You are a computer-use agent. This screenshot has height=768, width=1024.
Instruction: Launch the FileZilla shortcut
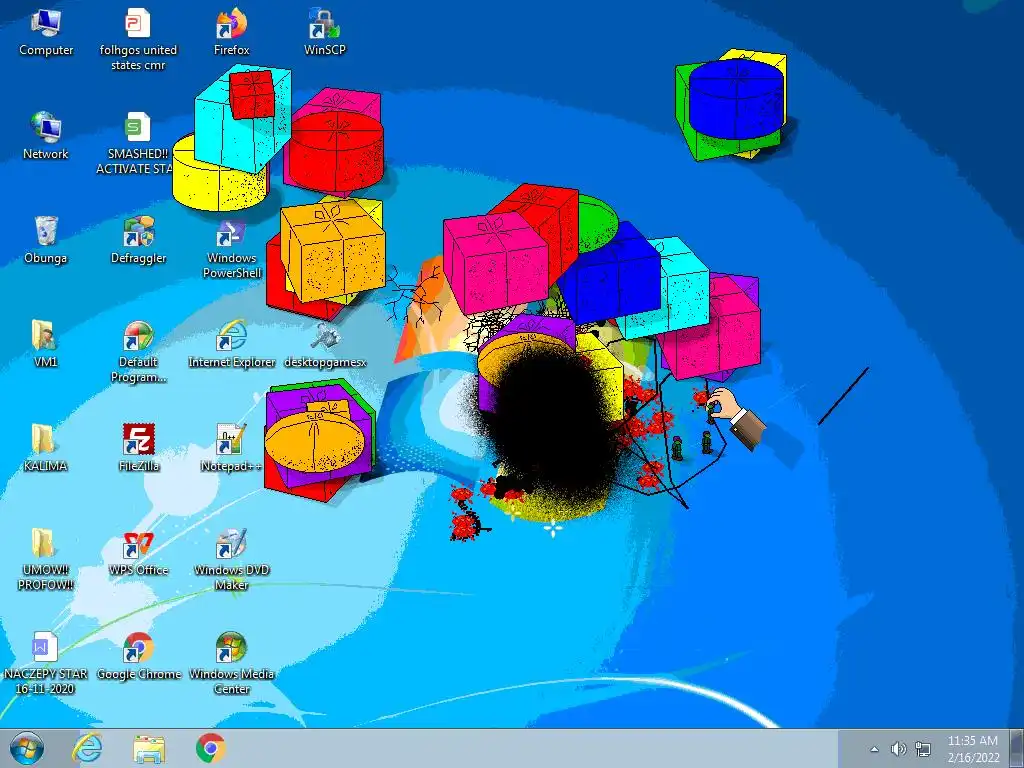138,448
